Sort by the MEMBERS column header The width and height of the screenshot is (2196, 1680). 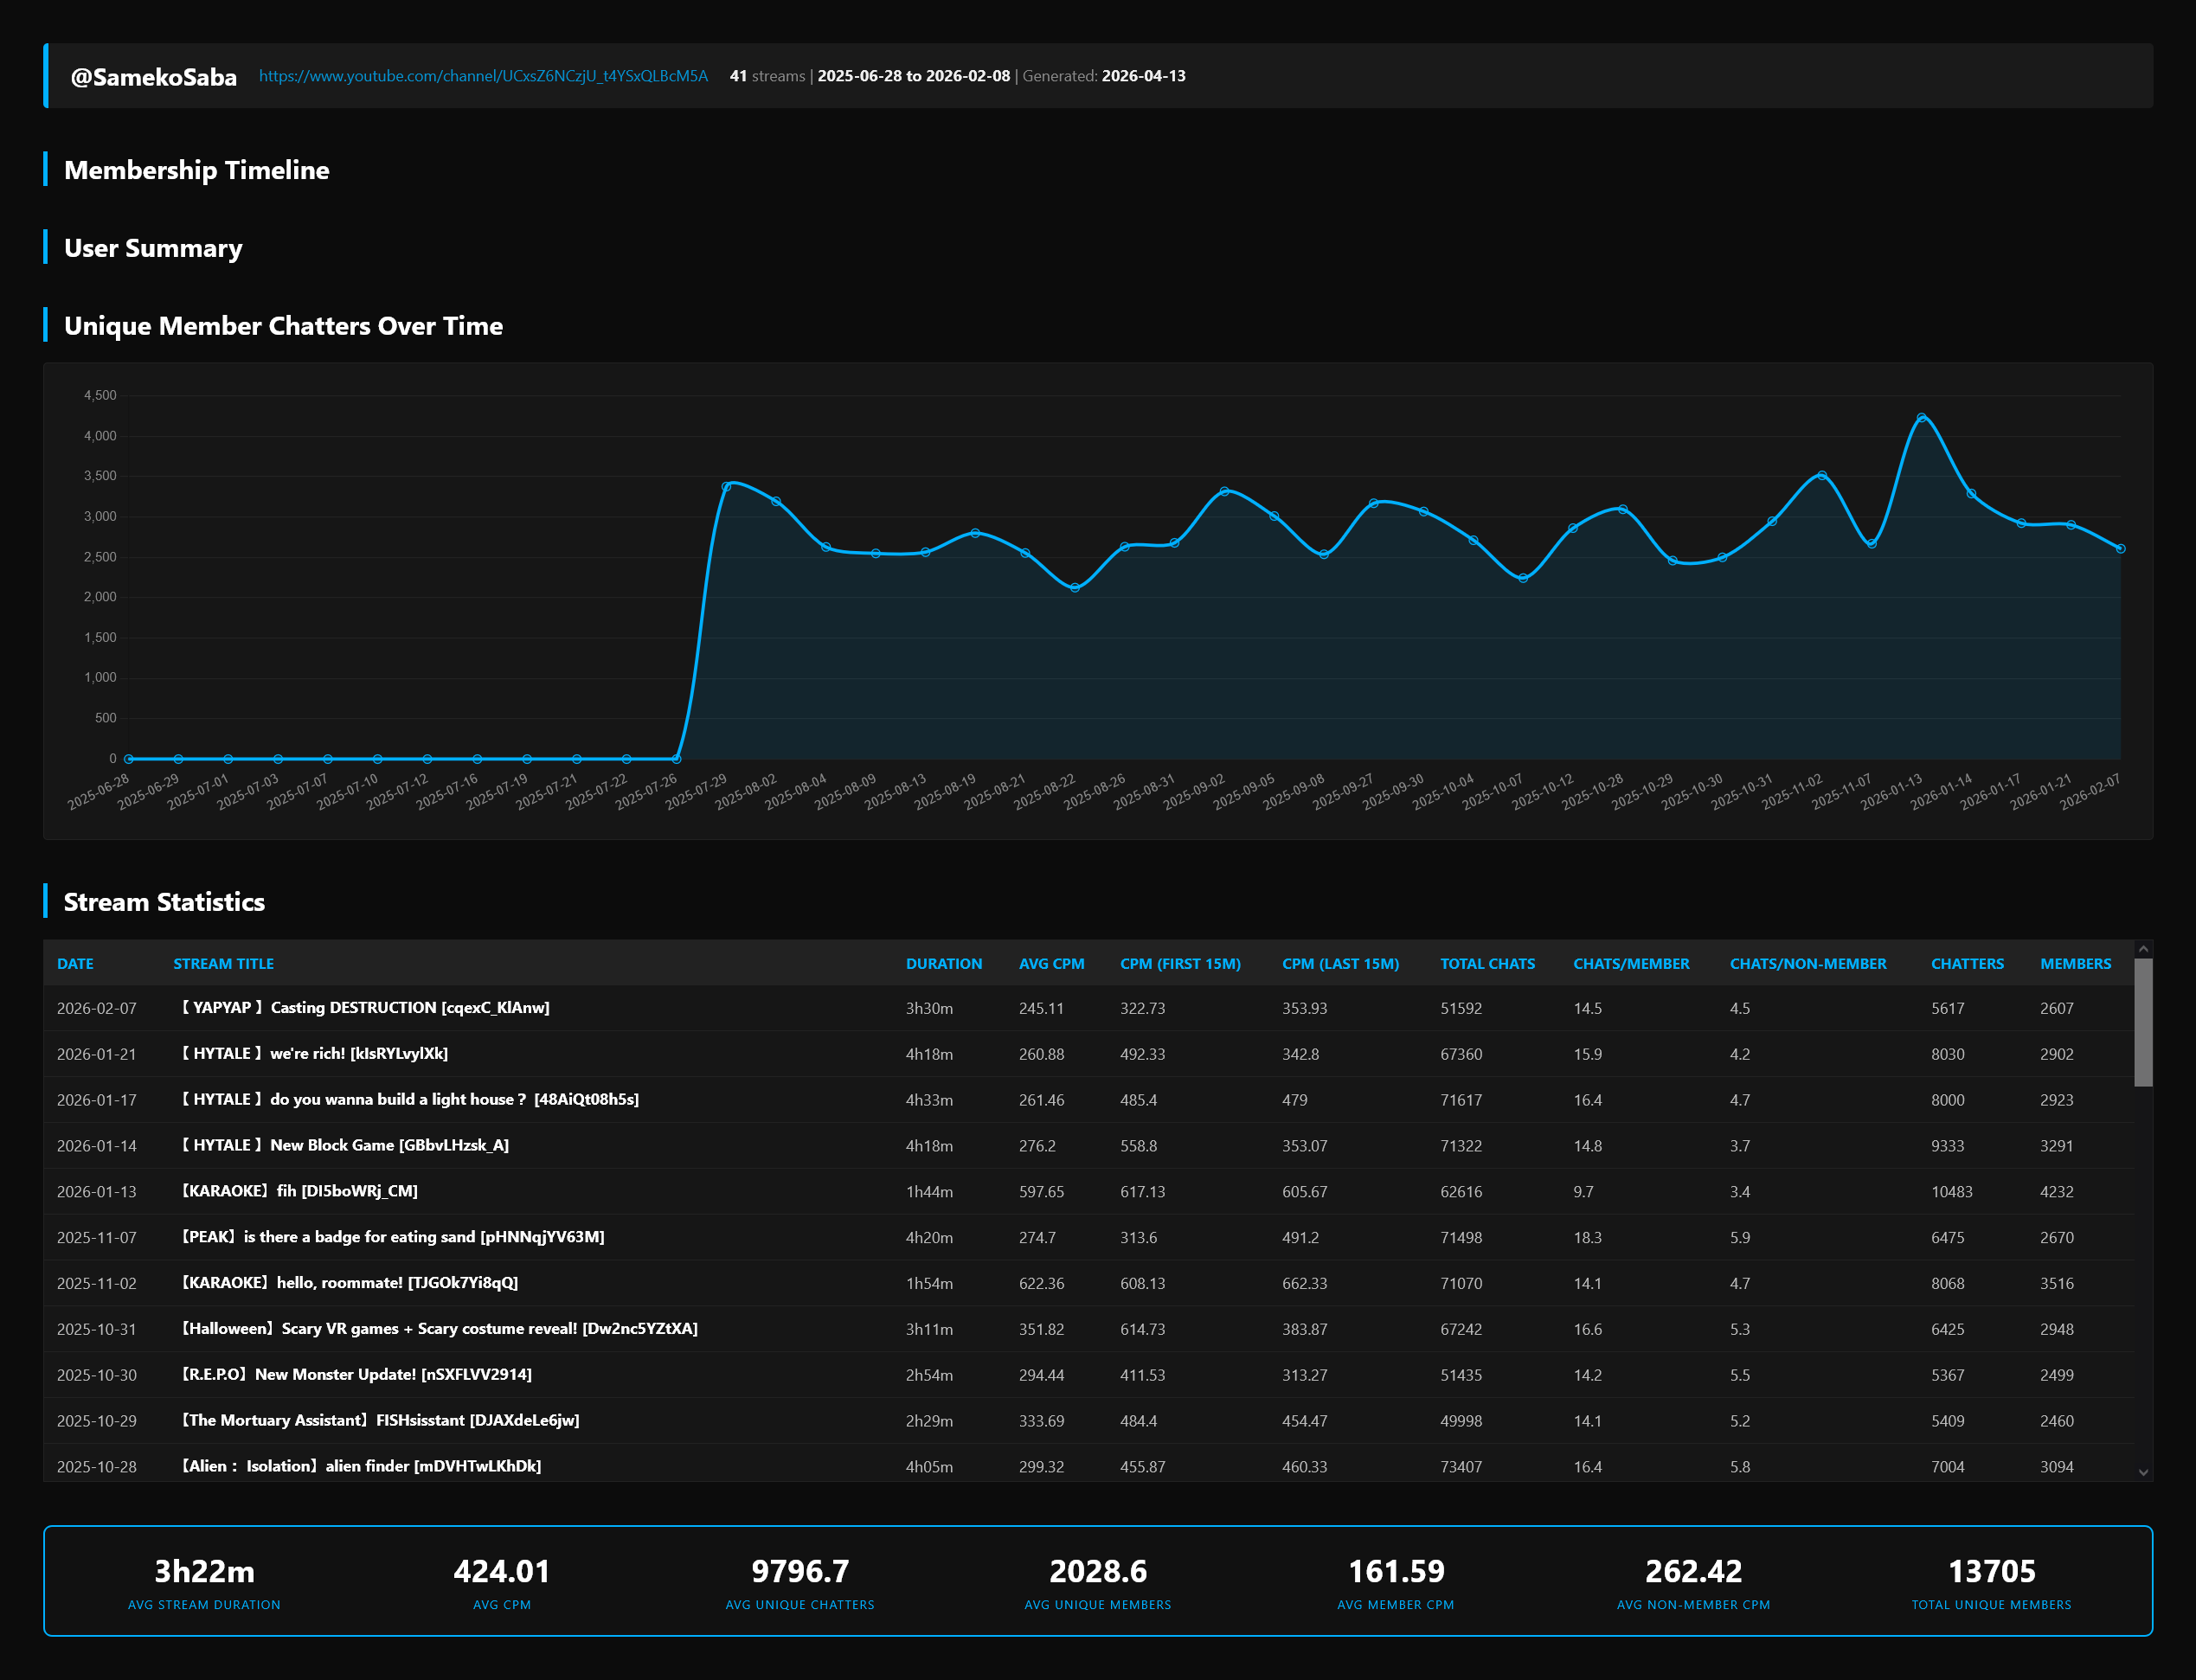click(2075, 964)
